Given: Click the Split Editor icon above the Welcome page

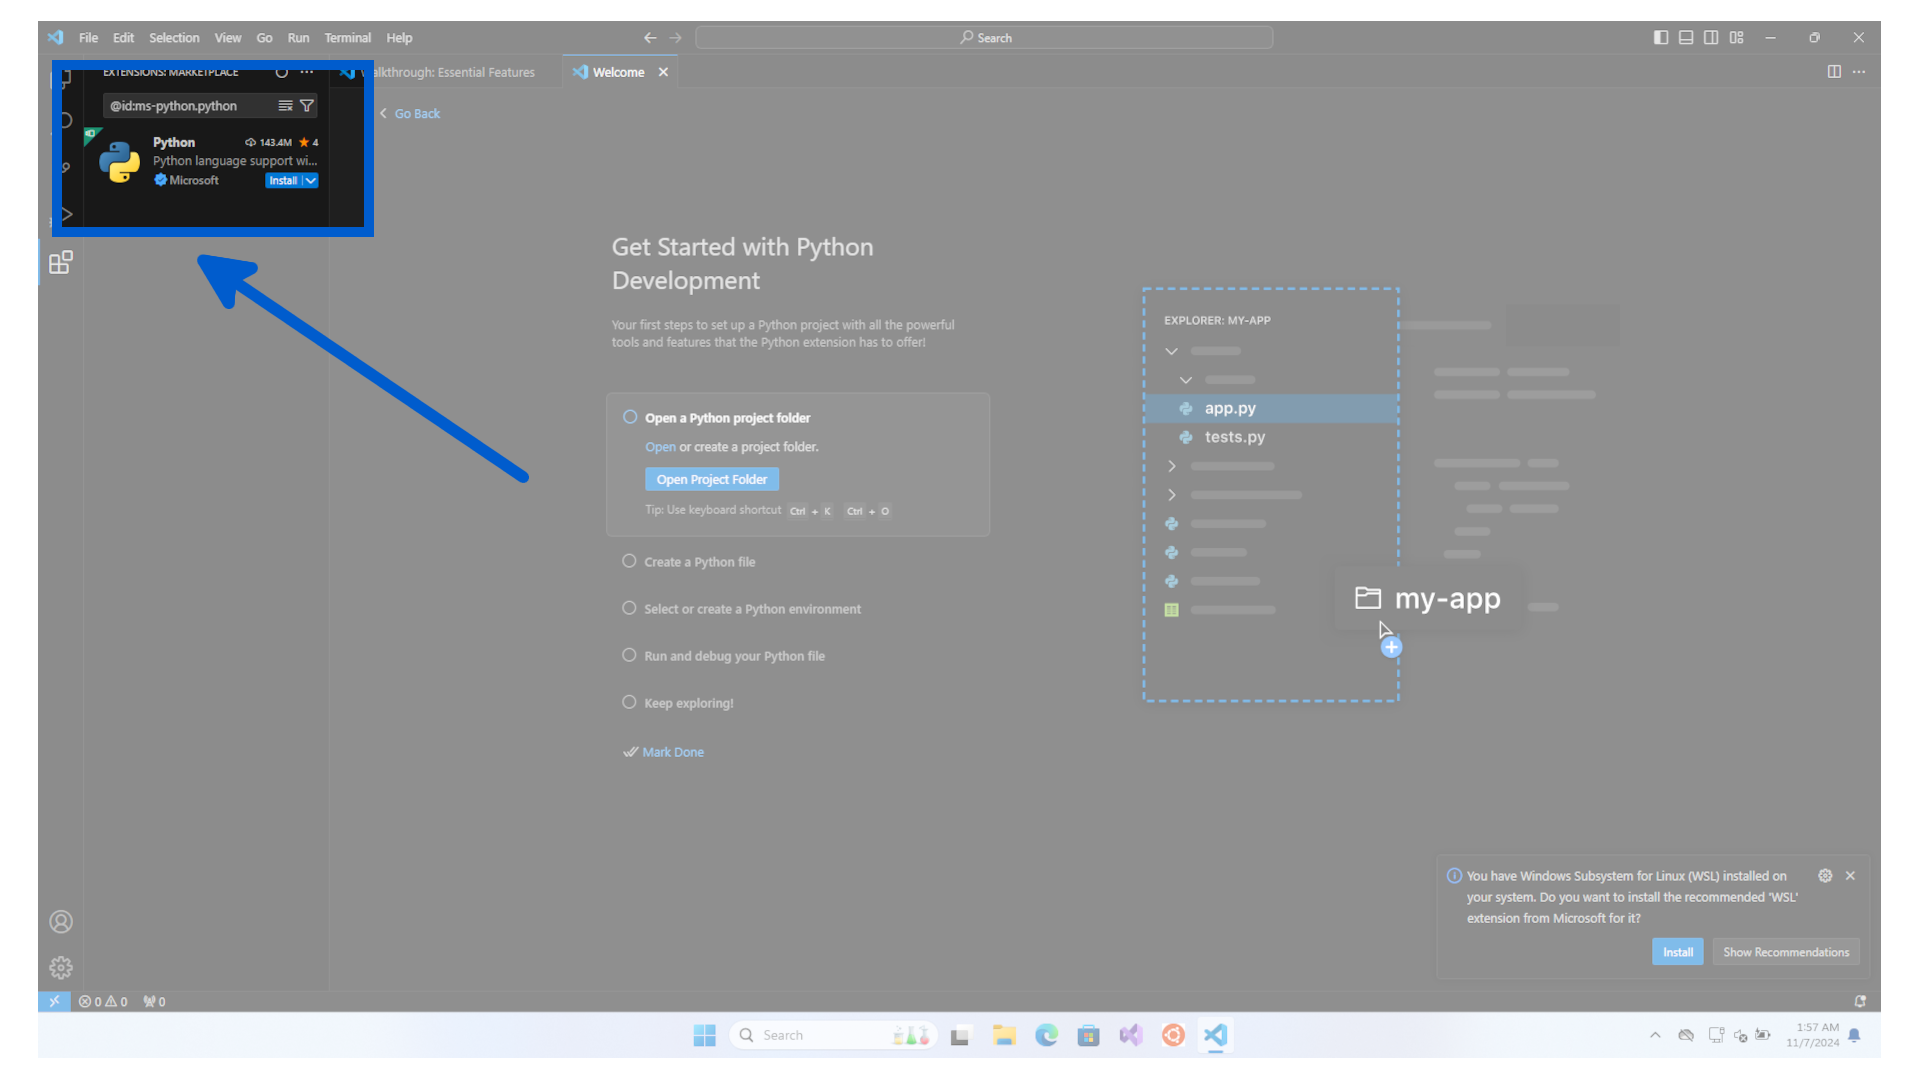Looking at the screenshot, I should click(x=1833, y=72).
